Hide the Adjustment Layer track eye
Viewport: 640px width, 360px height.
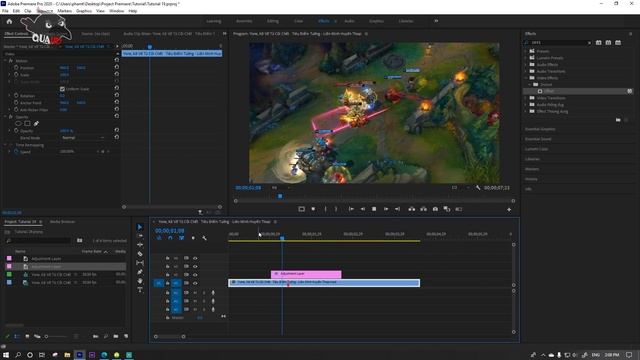(x=195, y=274)
